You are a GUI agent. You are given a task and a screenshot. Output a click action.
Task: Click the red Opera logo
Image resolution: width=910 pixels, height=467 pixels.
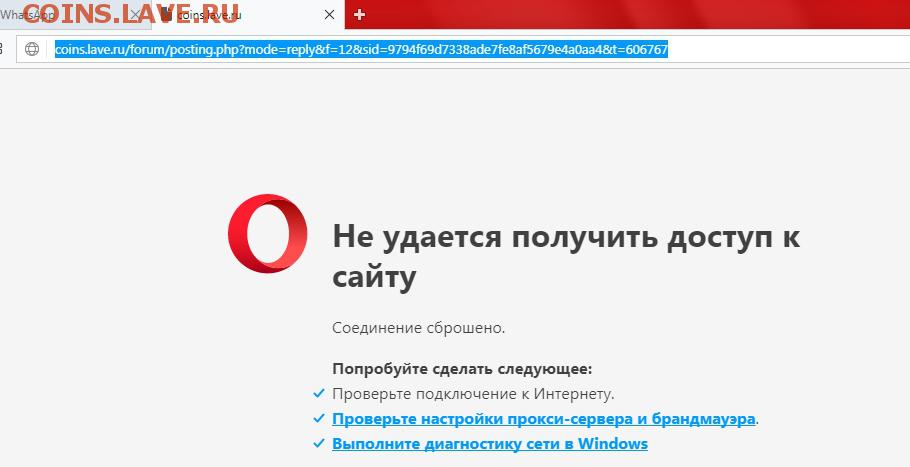coord(268,233)
